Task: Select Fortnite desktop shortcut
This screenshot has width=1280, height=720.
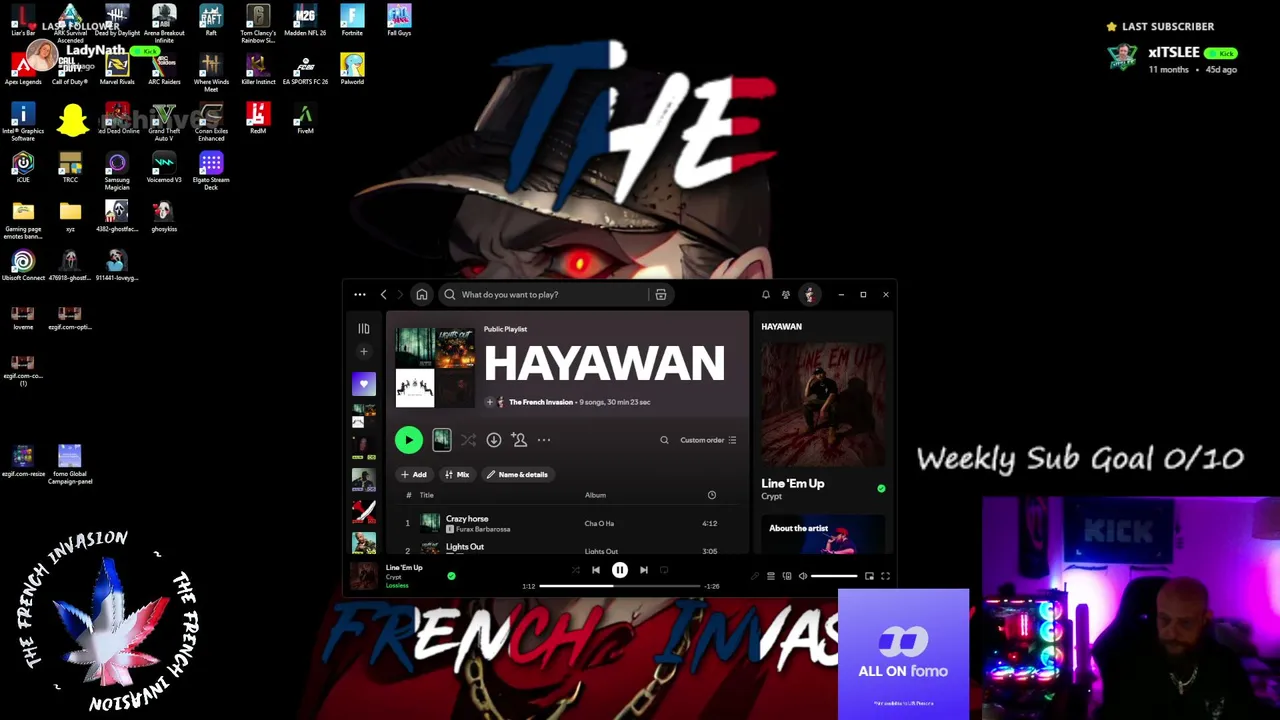Action: pyautogui.click(x=352, y=21)
